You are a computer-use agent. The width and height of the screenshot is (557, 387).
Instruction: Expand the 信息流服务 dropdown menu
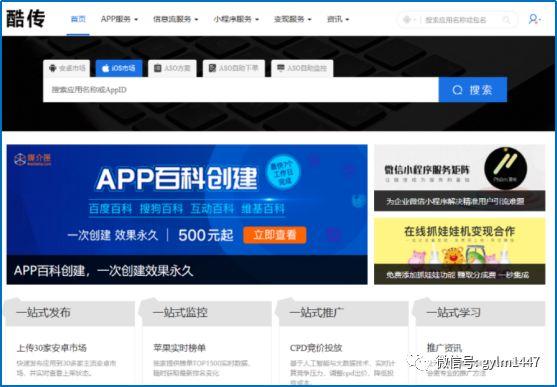pyautogui.click(x=175, y=19)
